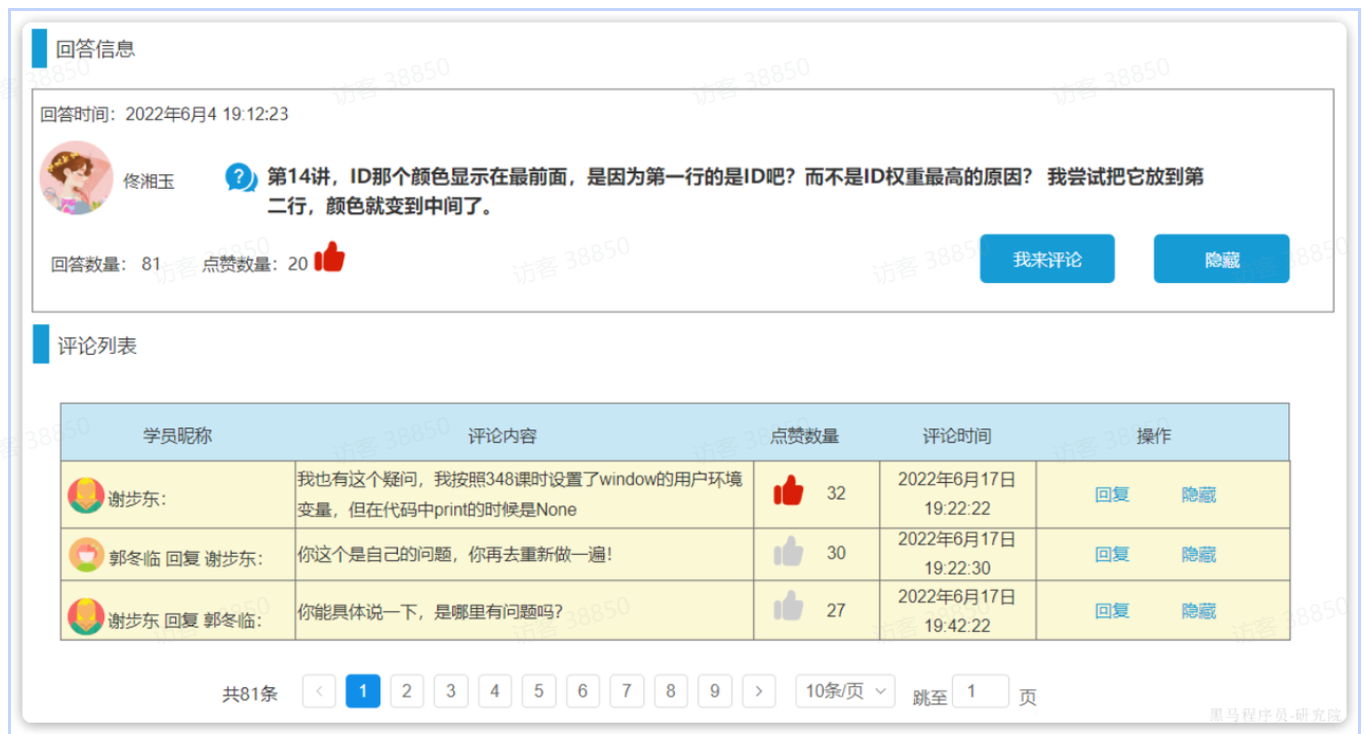Click the question mark bubble icon

point(241,179)
